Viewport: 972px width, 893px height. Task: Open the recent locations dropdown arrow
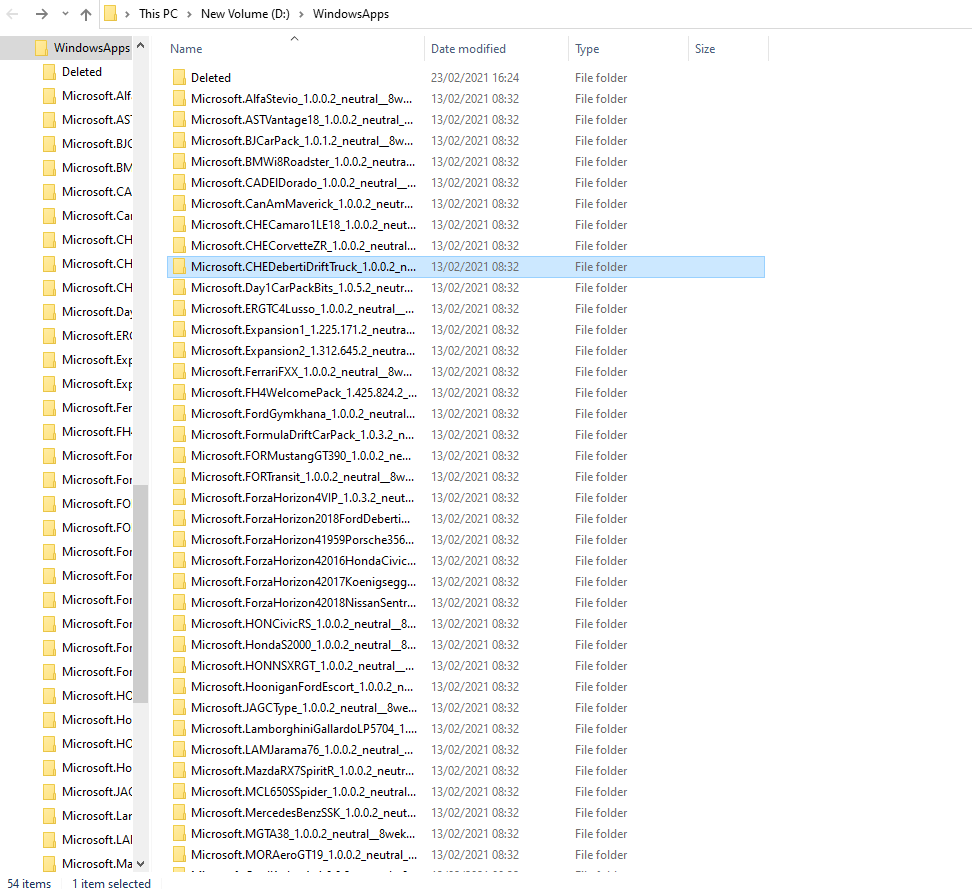coord(65,14)
